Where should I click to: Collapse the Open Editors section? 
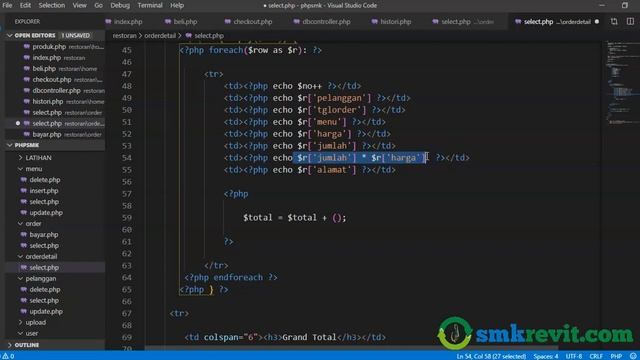pos(10,36)
